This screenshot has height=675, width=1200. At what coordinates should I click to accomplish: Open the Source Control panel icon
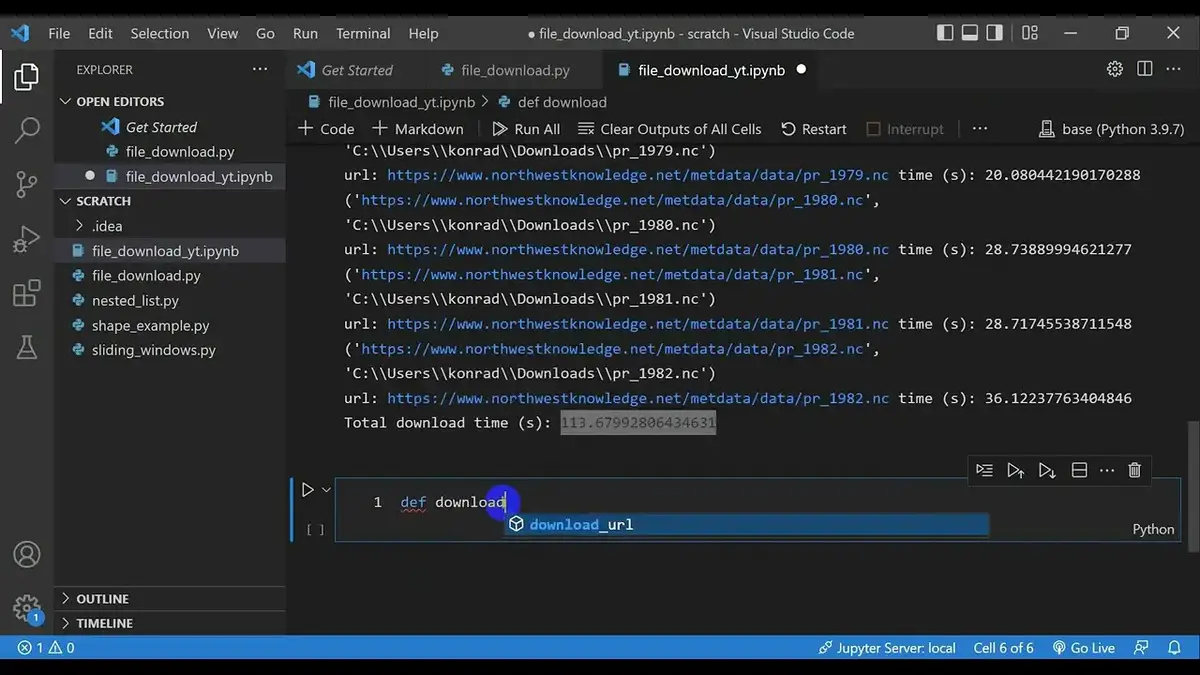click(26, 184)
